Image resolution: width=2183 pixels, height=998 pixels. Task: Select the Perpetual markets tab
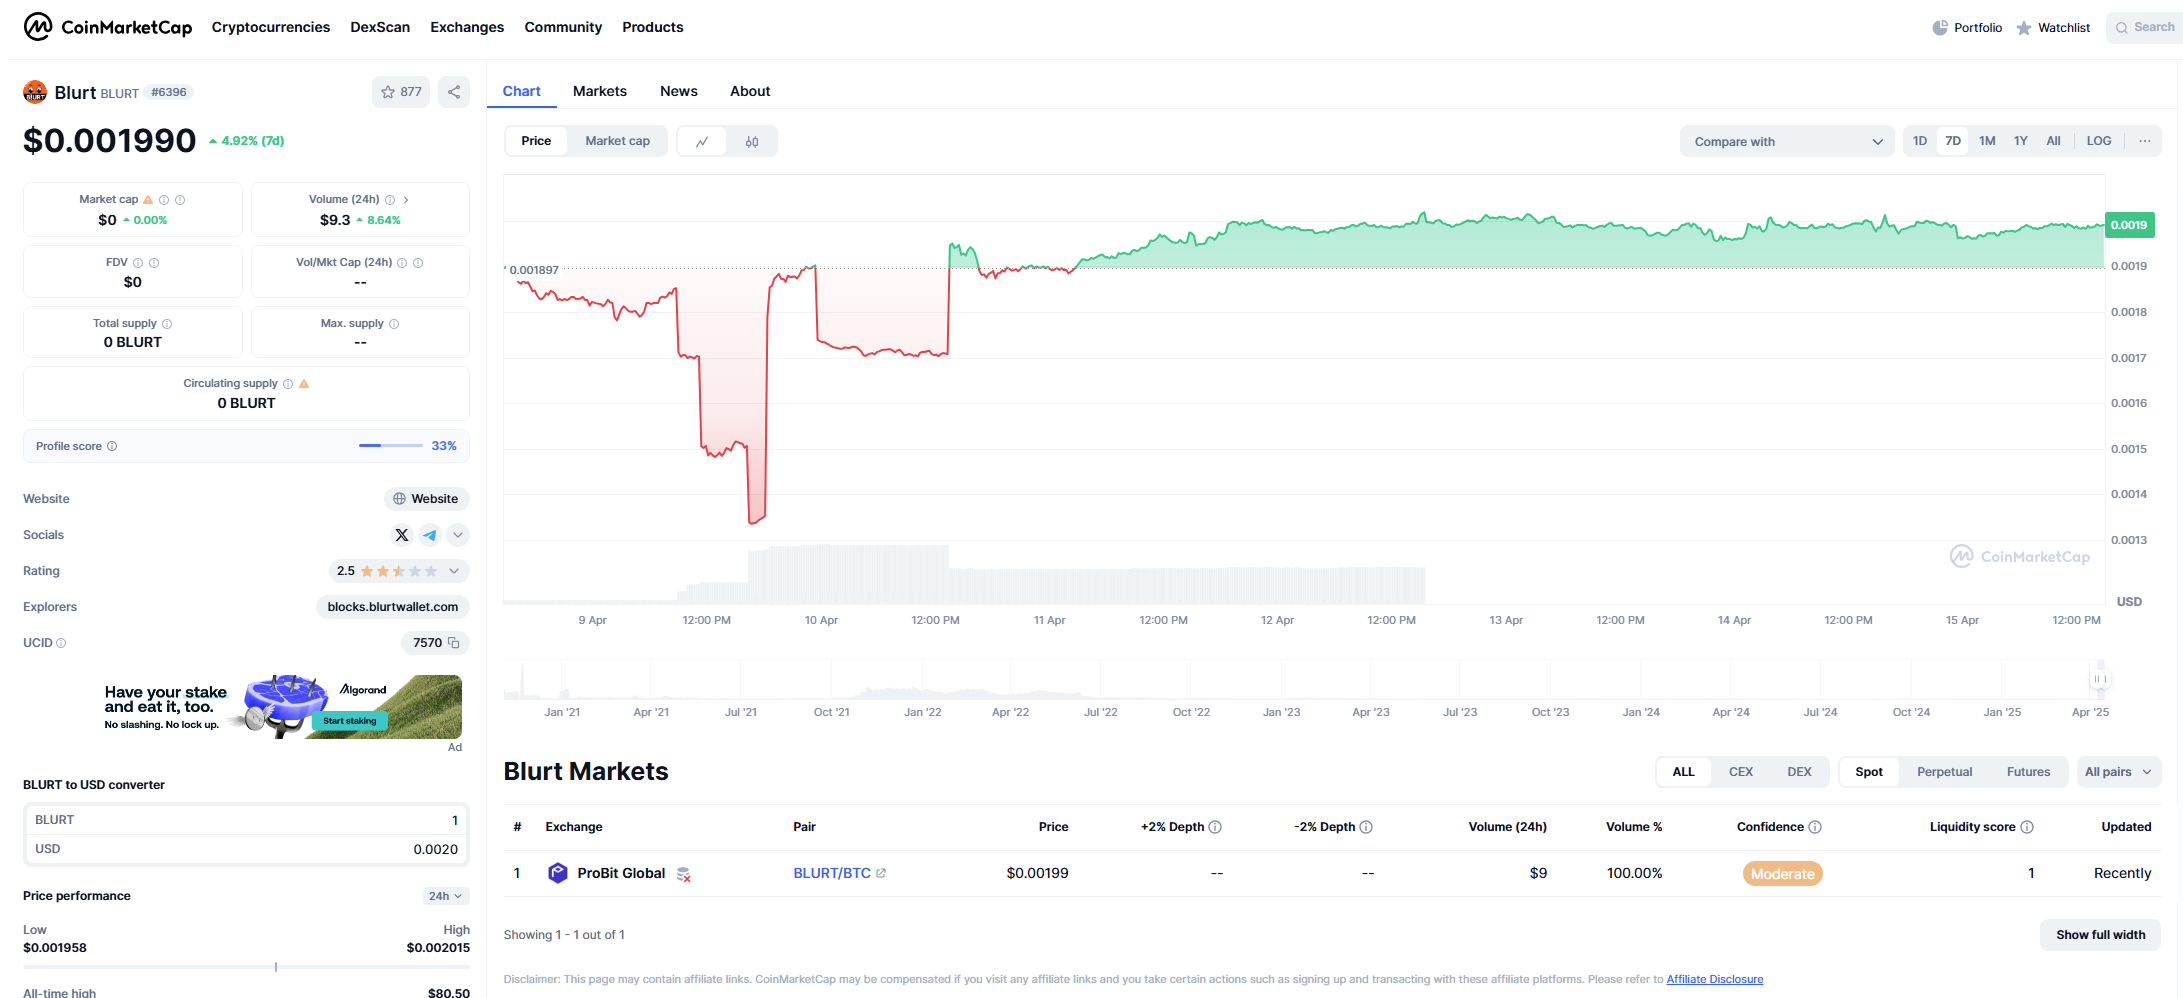point(1945,772)
